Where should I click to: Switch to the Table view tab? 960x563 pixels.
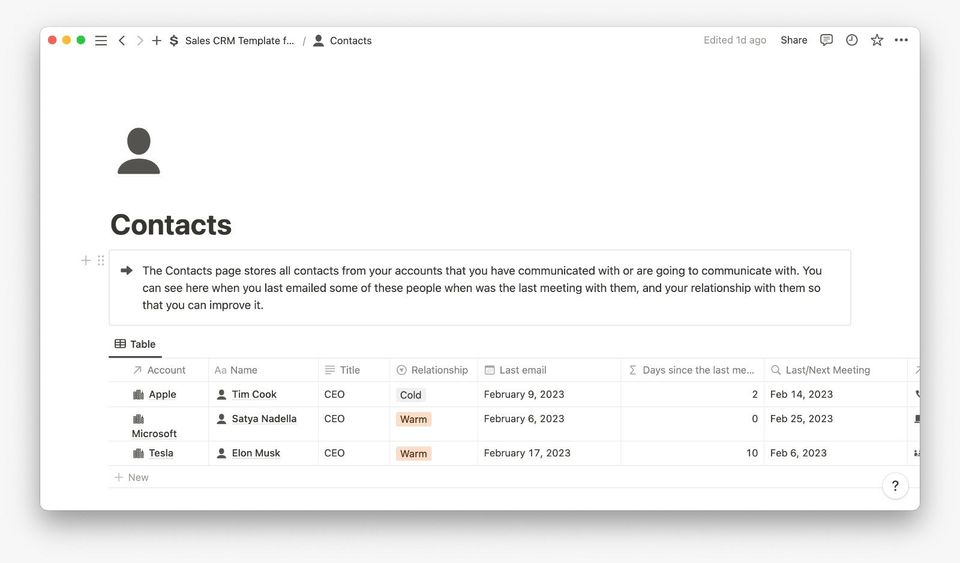click(135, 344)
